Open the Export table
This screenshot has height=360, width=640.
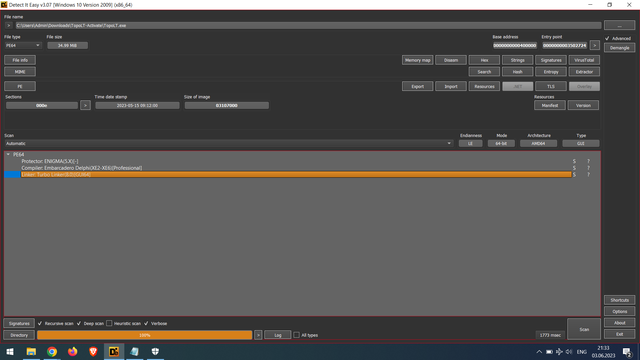pyautogui.click(x=418, y=86)
